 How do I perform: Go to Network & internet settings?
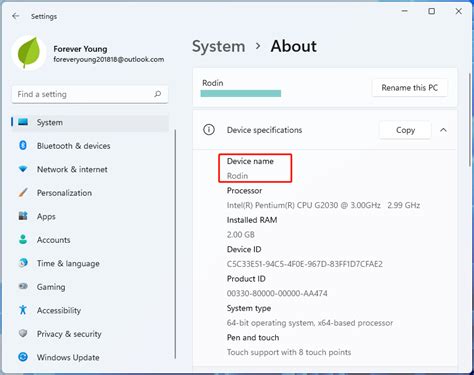coord(72,169)
